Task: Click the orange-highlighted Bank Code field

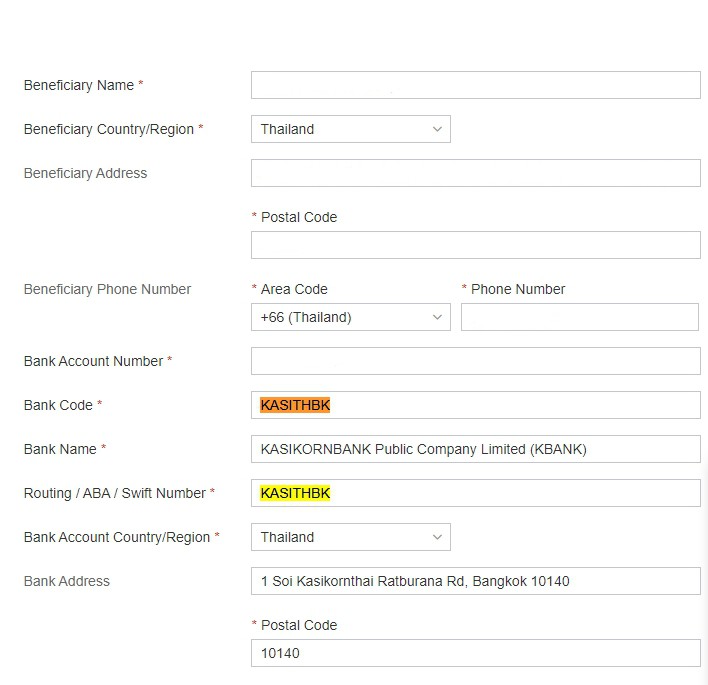Action: tap(475, 405)
